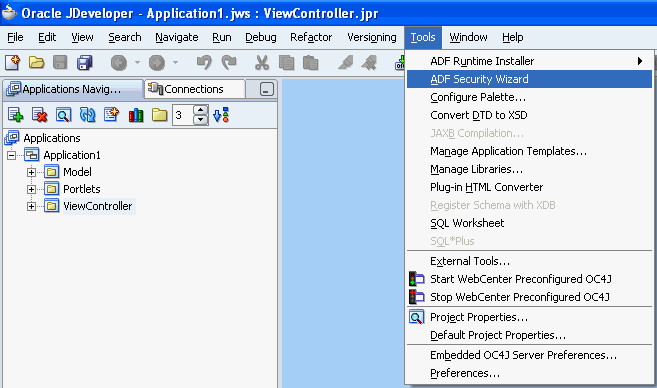Choose Convert DTD to XSD entry
Viewport: 657px width, 388px height.
[x=529, y=115]
